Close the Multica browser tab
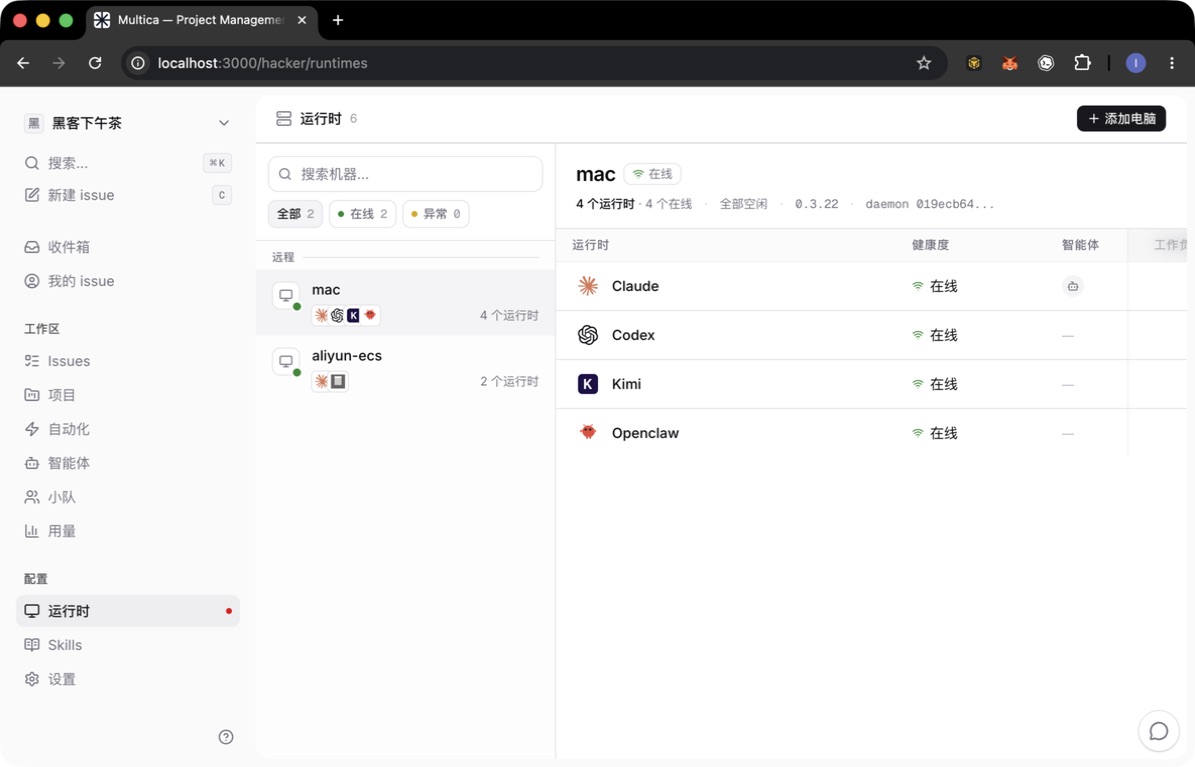Viewport: 1195px width, 767px height. click(302, 20)
